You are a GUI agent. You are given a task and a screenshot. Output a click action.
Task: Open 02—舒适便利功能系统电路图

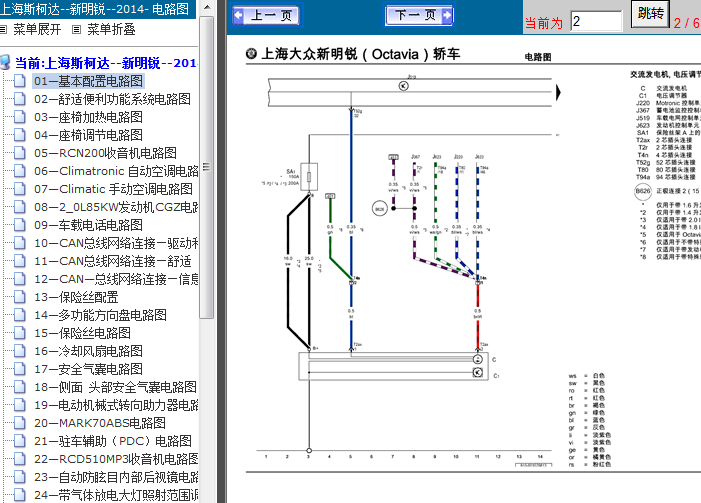click(x=112, y=99)
